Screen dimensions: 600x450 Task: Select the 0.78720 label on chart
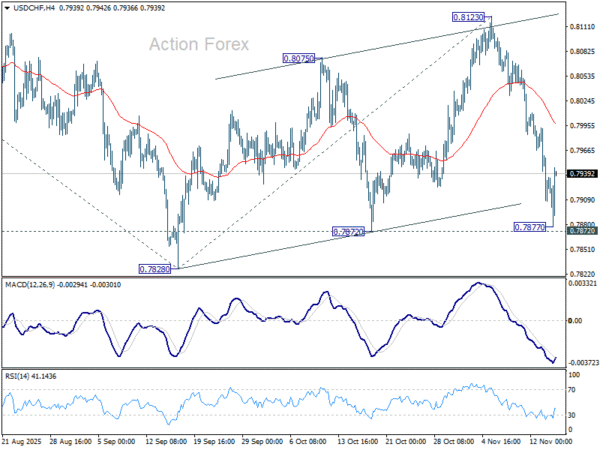350,232
